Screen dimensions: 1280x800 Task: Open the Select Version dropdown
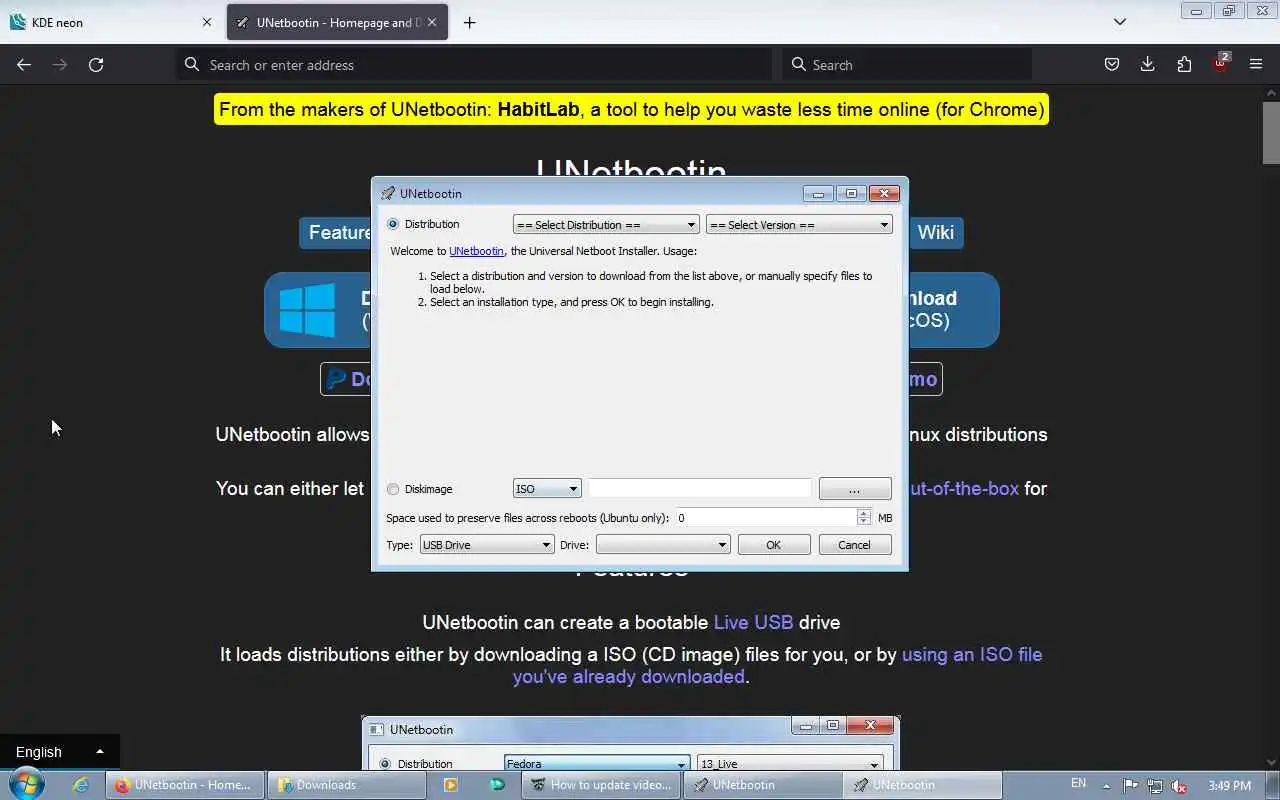(x=799, y=225)
